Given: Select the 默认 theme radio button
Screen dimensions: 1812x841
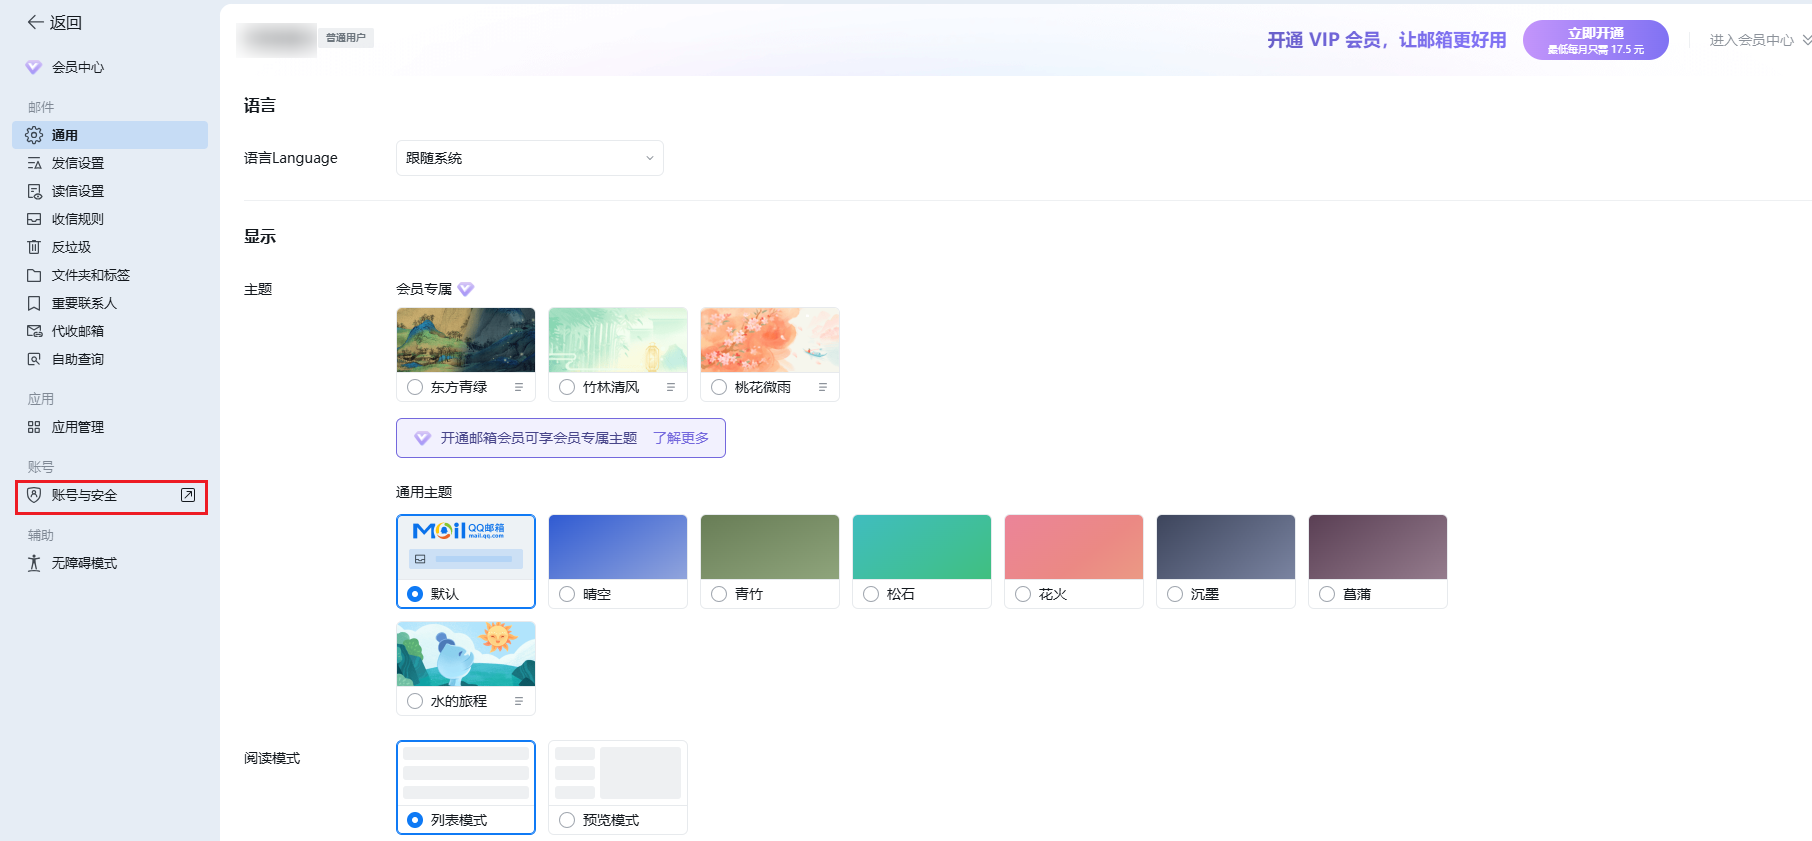Looking at the screenshot, I should 415,594.
